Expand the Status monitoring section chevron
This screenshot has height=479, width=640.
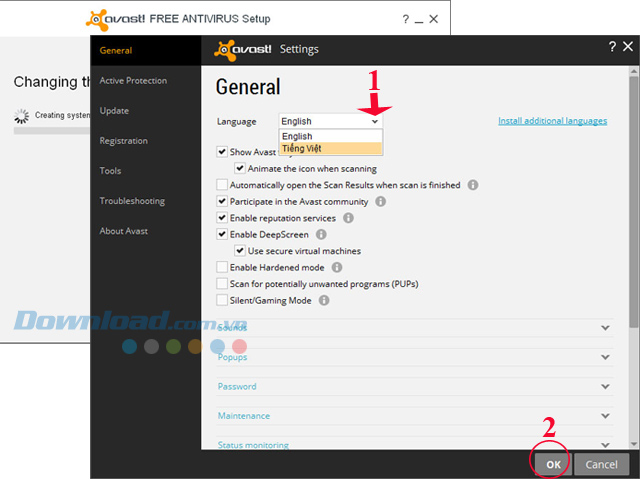(605, 444)
